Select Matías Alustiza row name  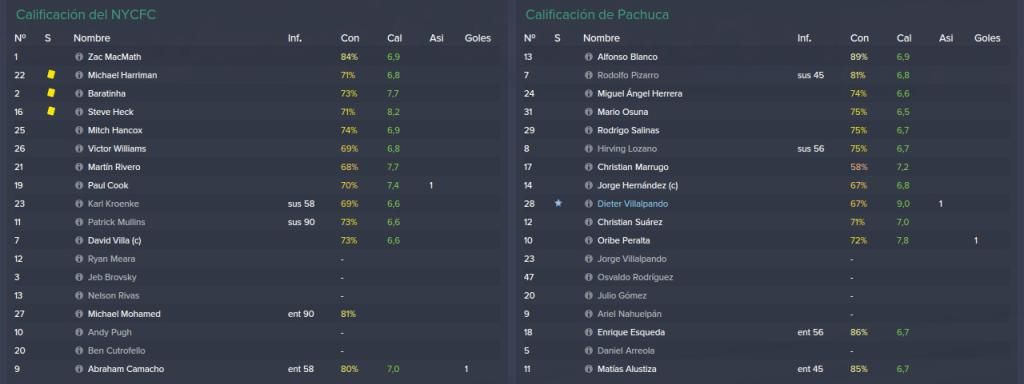[x=626, y=369]
